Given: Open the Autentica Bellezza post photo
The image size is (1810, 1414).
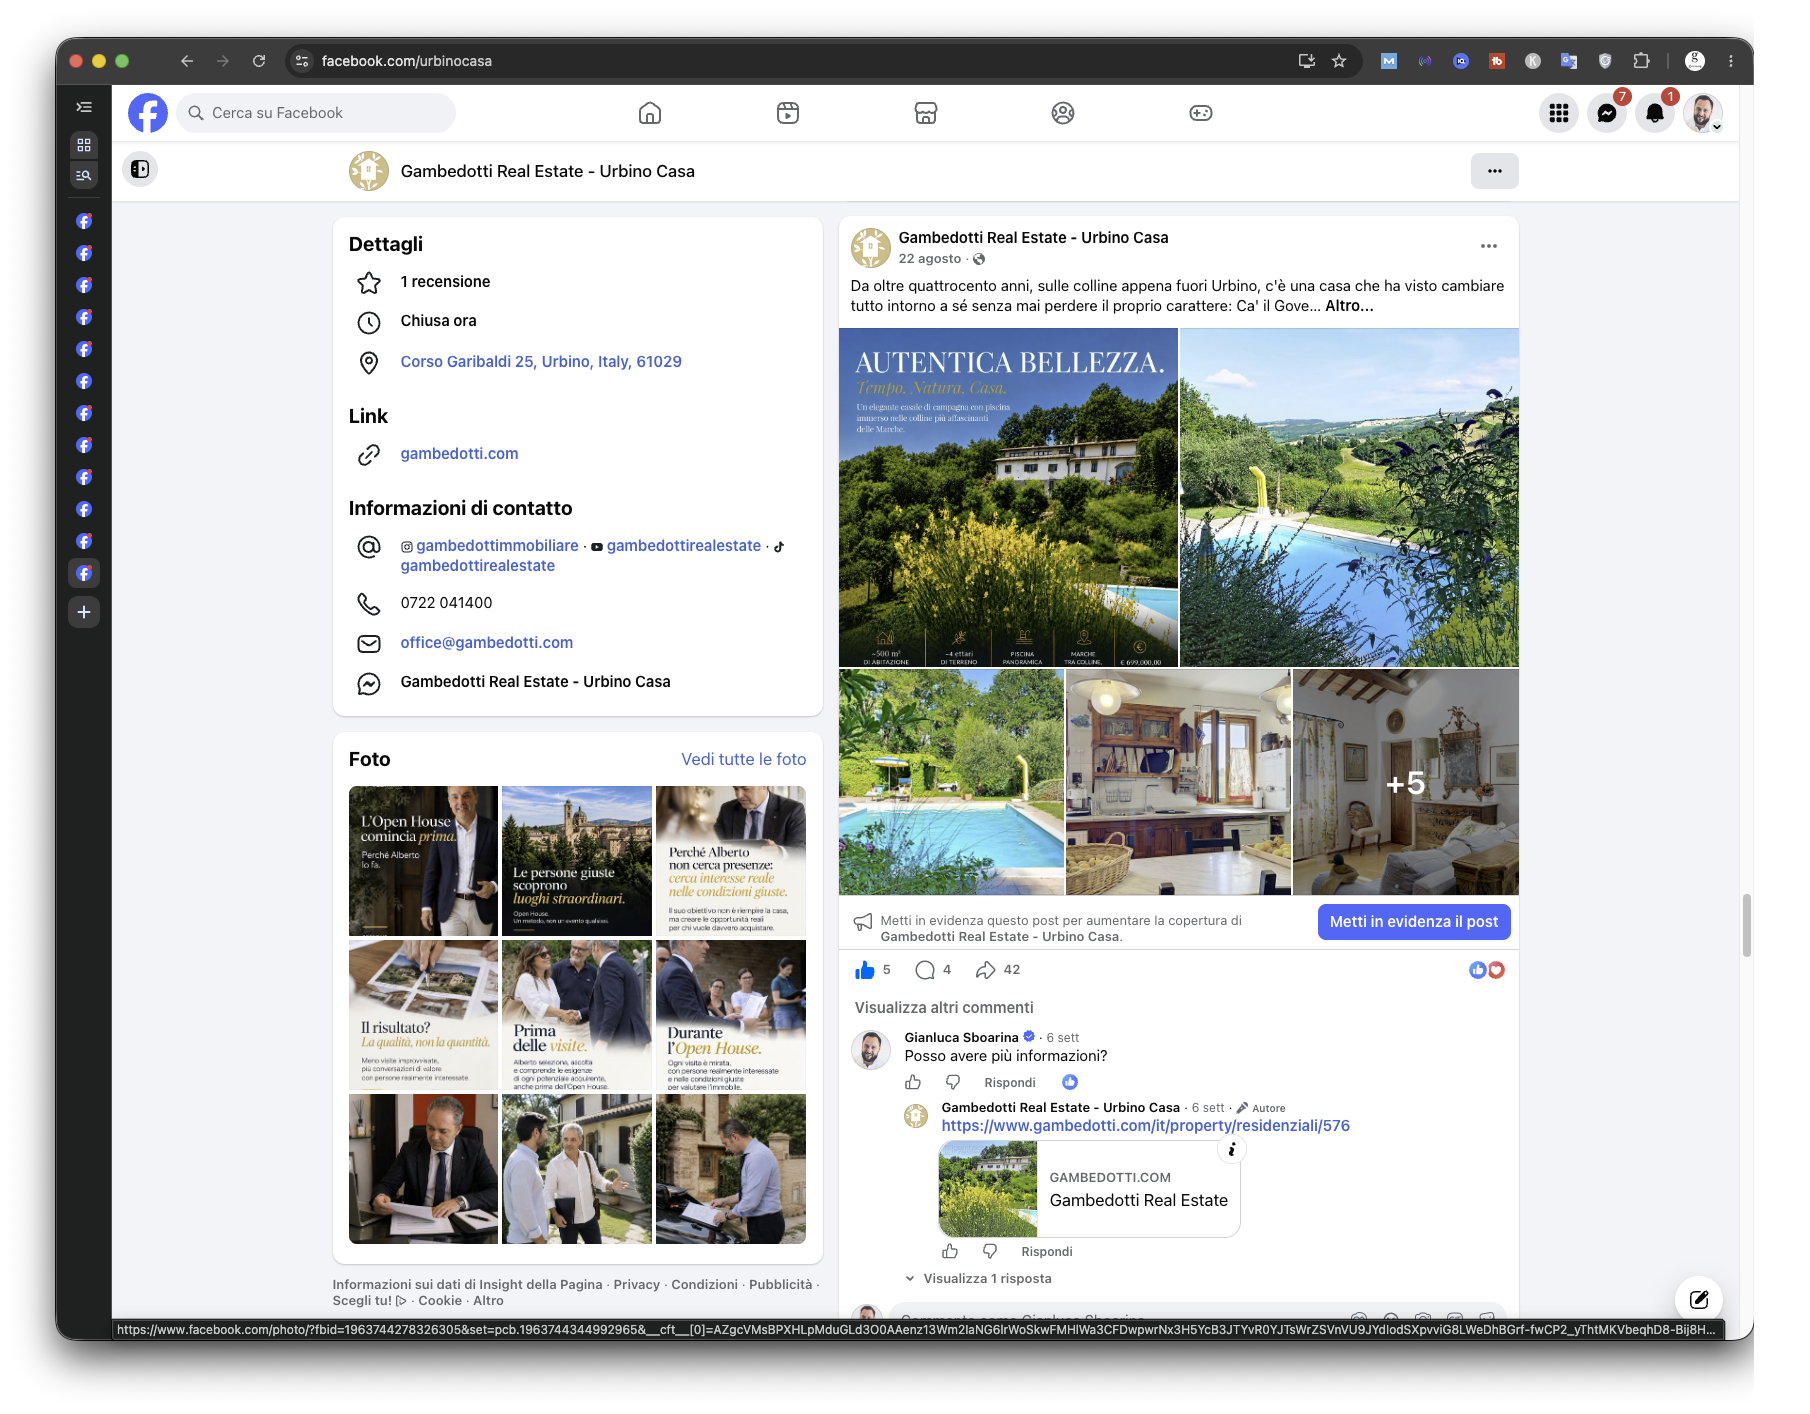Looking at the screenshot, I should tap(1008, 497).
